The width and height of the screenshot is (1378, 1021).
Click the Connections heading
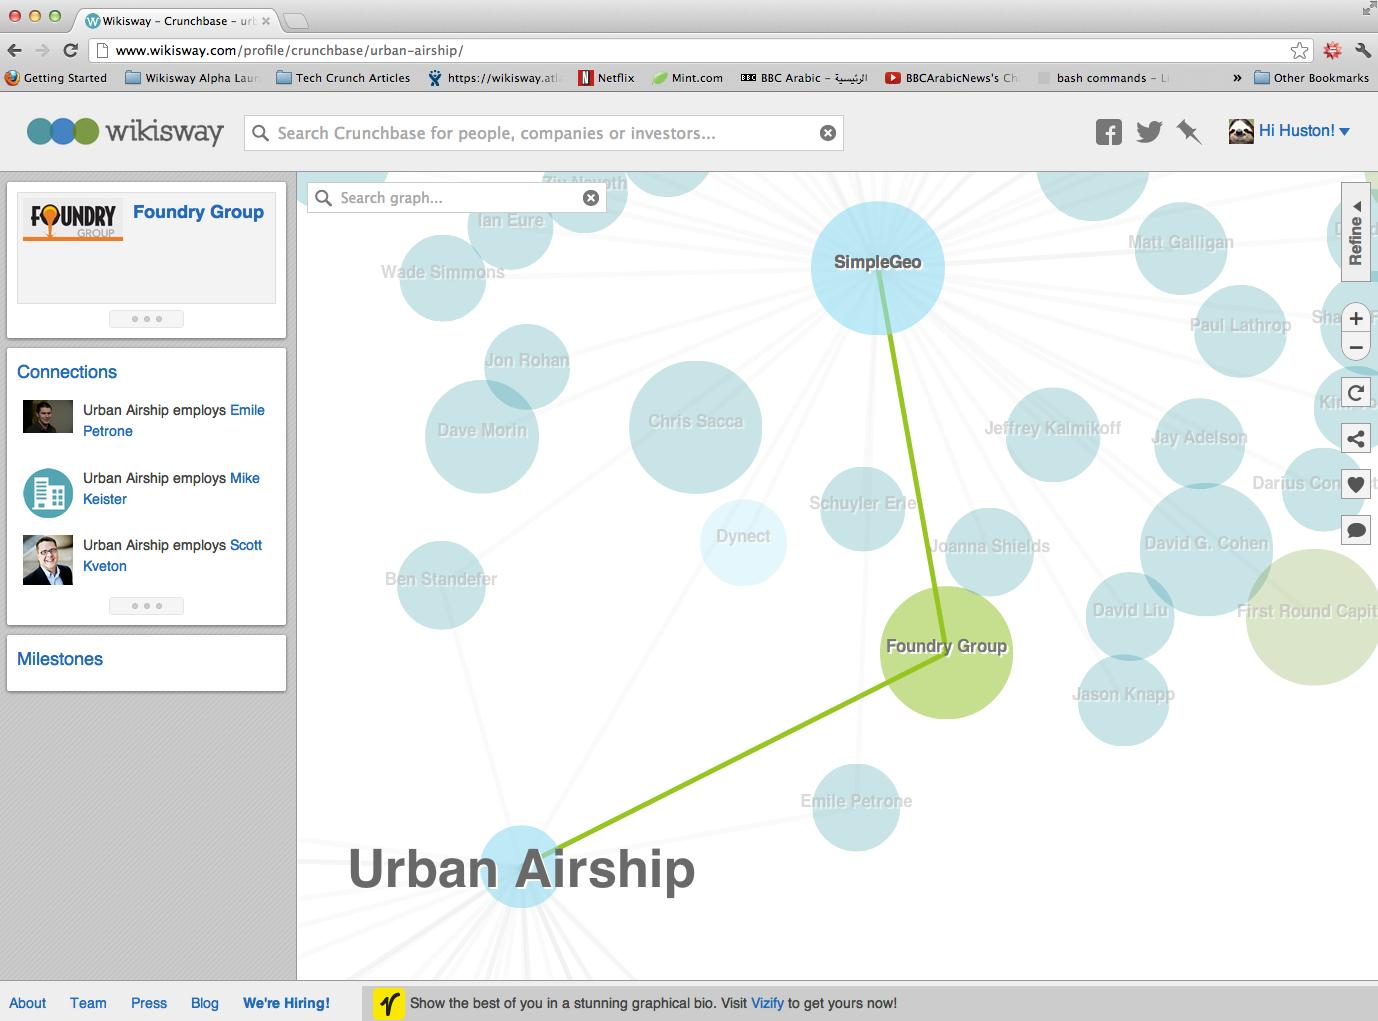[x=67, y=372]
